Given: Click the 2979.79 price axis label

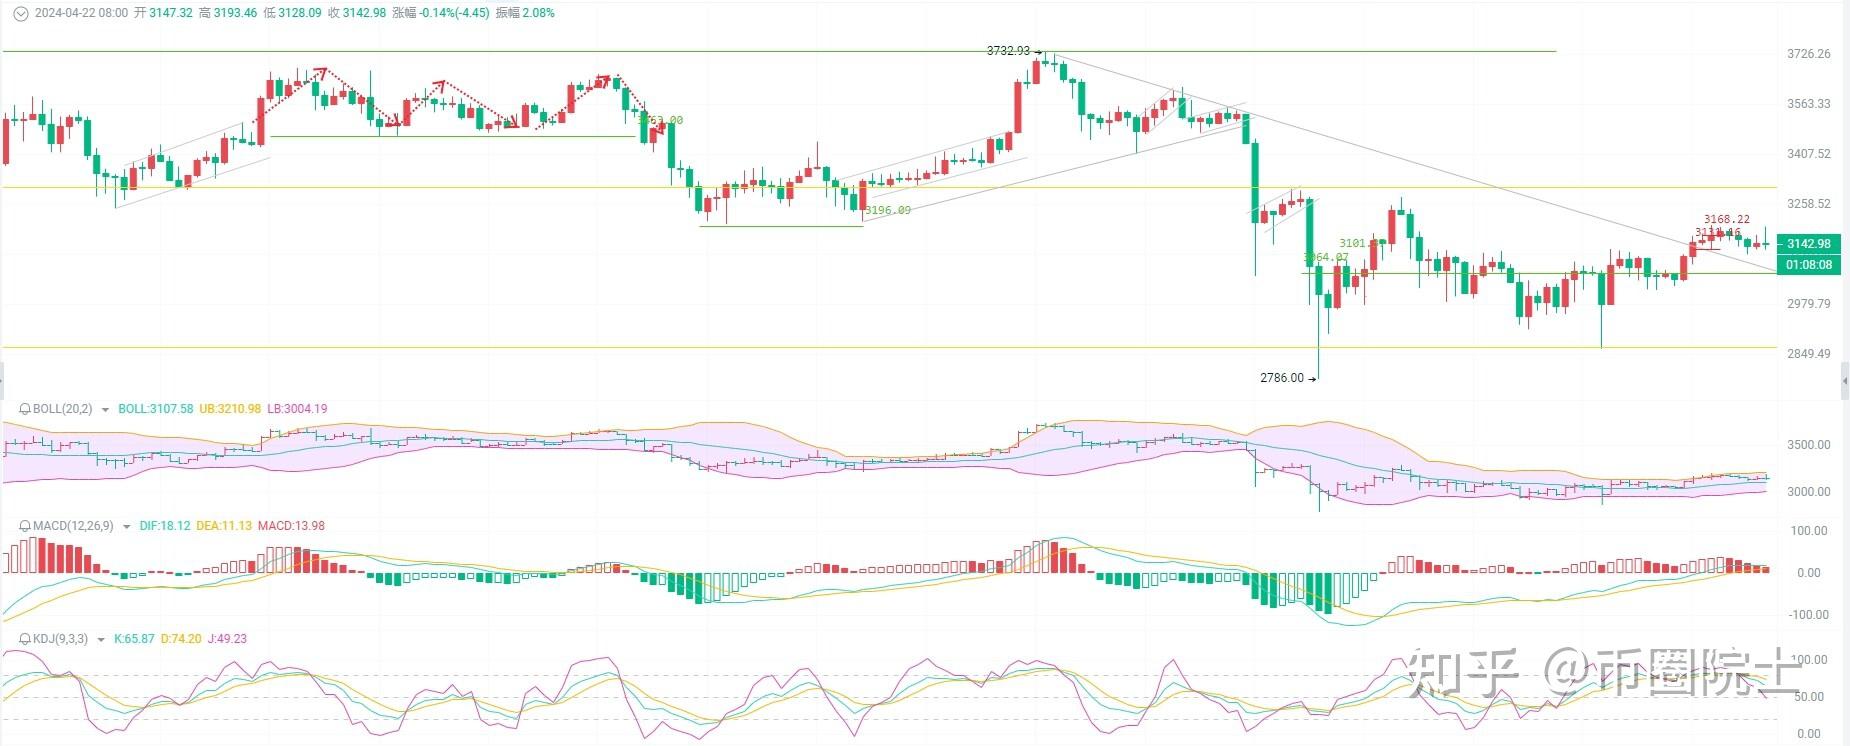Looking at the screenshot, I should [x=1808, y=304].
